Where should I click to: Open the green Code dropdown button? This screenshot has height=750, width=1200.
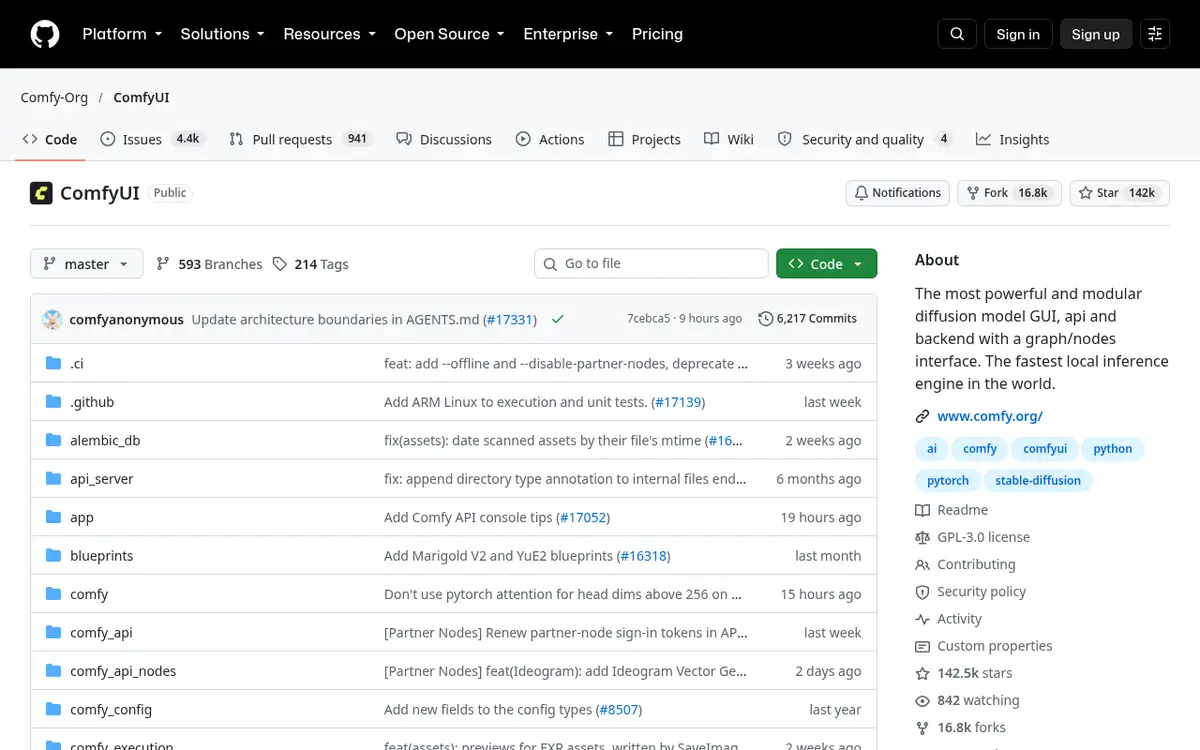pos(826,264)
